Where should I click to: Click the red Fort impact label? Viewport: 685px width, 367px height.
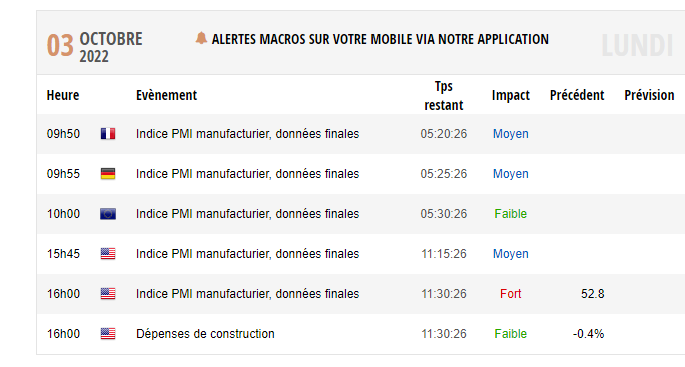coord(511,294)
